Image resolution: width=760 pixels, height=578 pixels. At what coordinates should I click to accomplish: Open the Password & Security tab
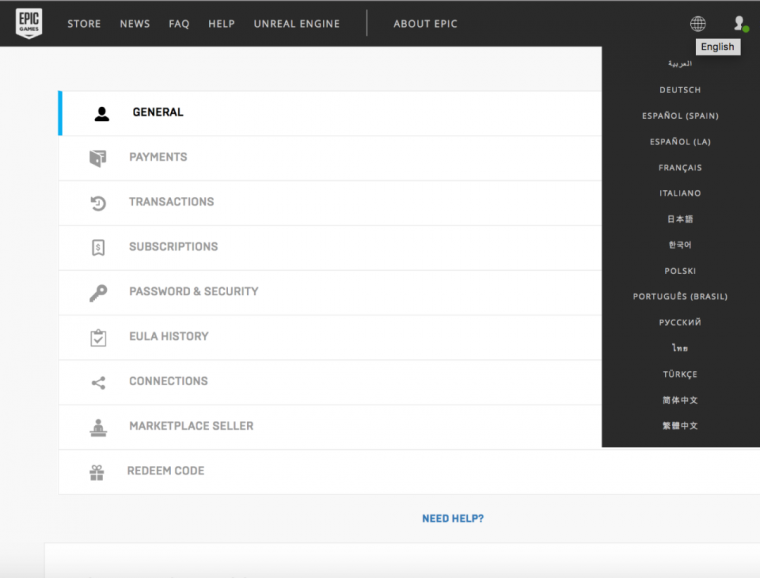click(x=330, y=293)
